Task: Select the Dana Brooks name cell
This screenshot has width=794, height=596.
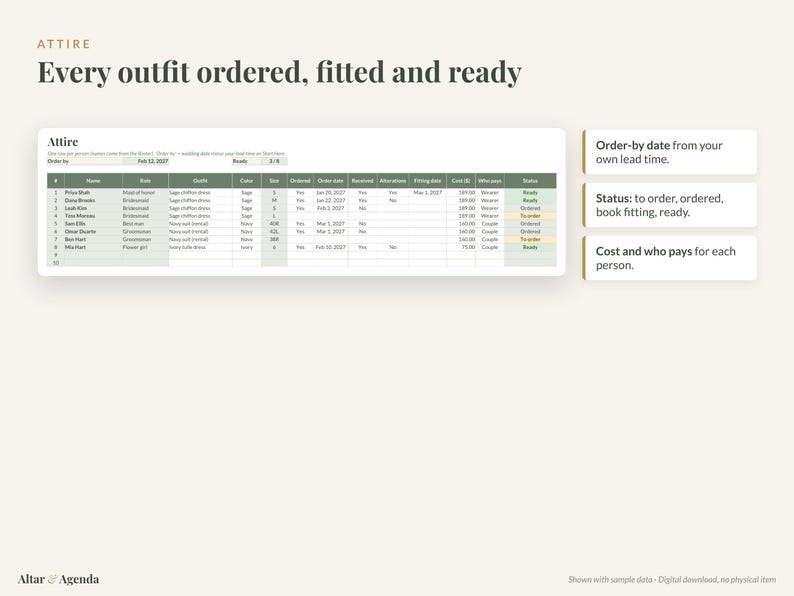Action: click(x=93, y=201)
